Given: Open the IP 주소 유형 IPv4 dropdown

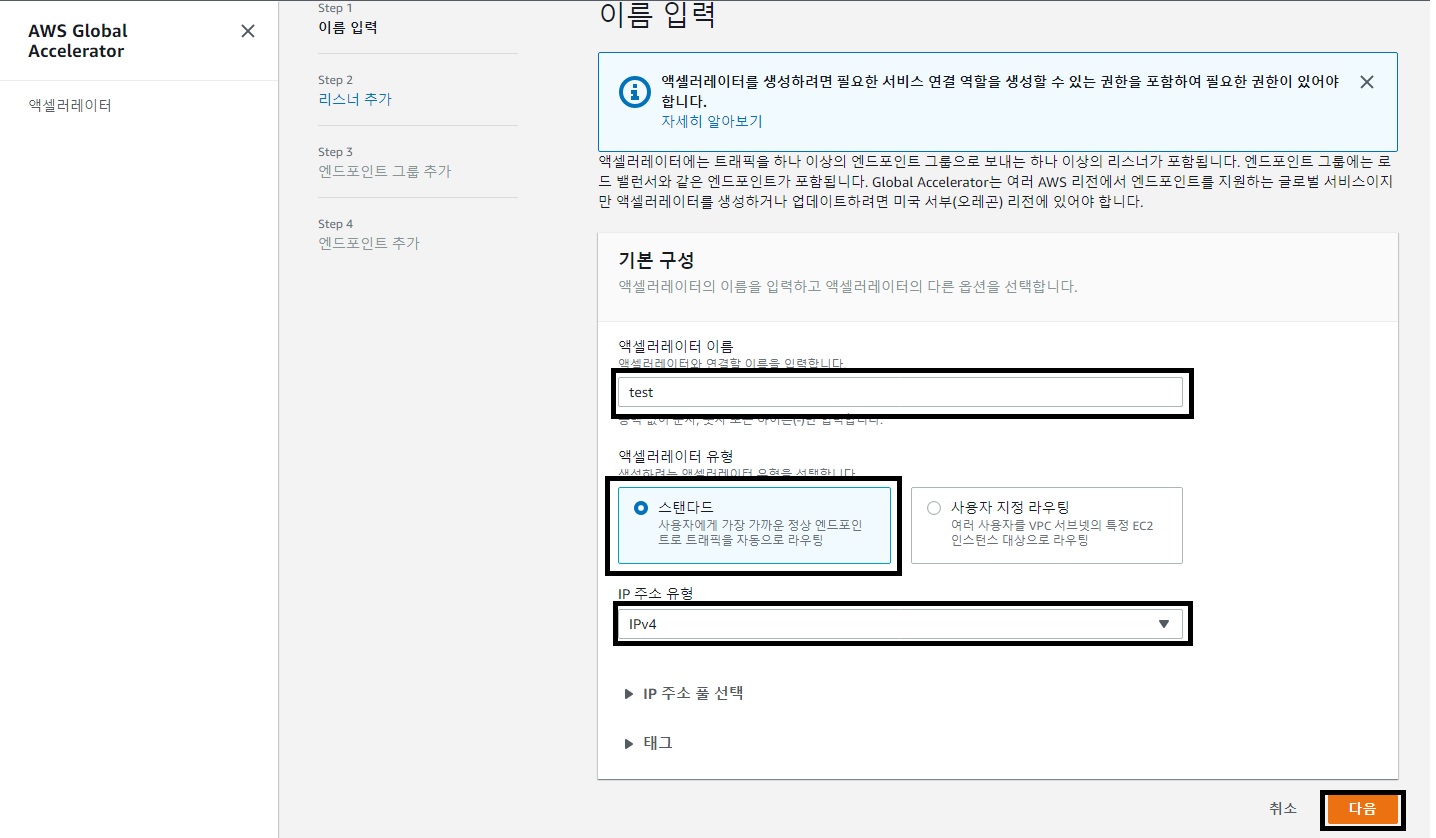Looking at the screenshot, I should 900,624.
